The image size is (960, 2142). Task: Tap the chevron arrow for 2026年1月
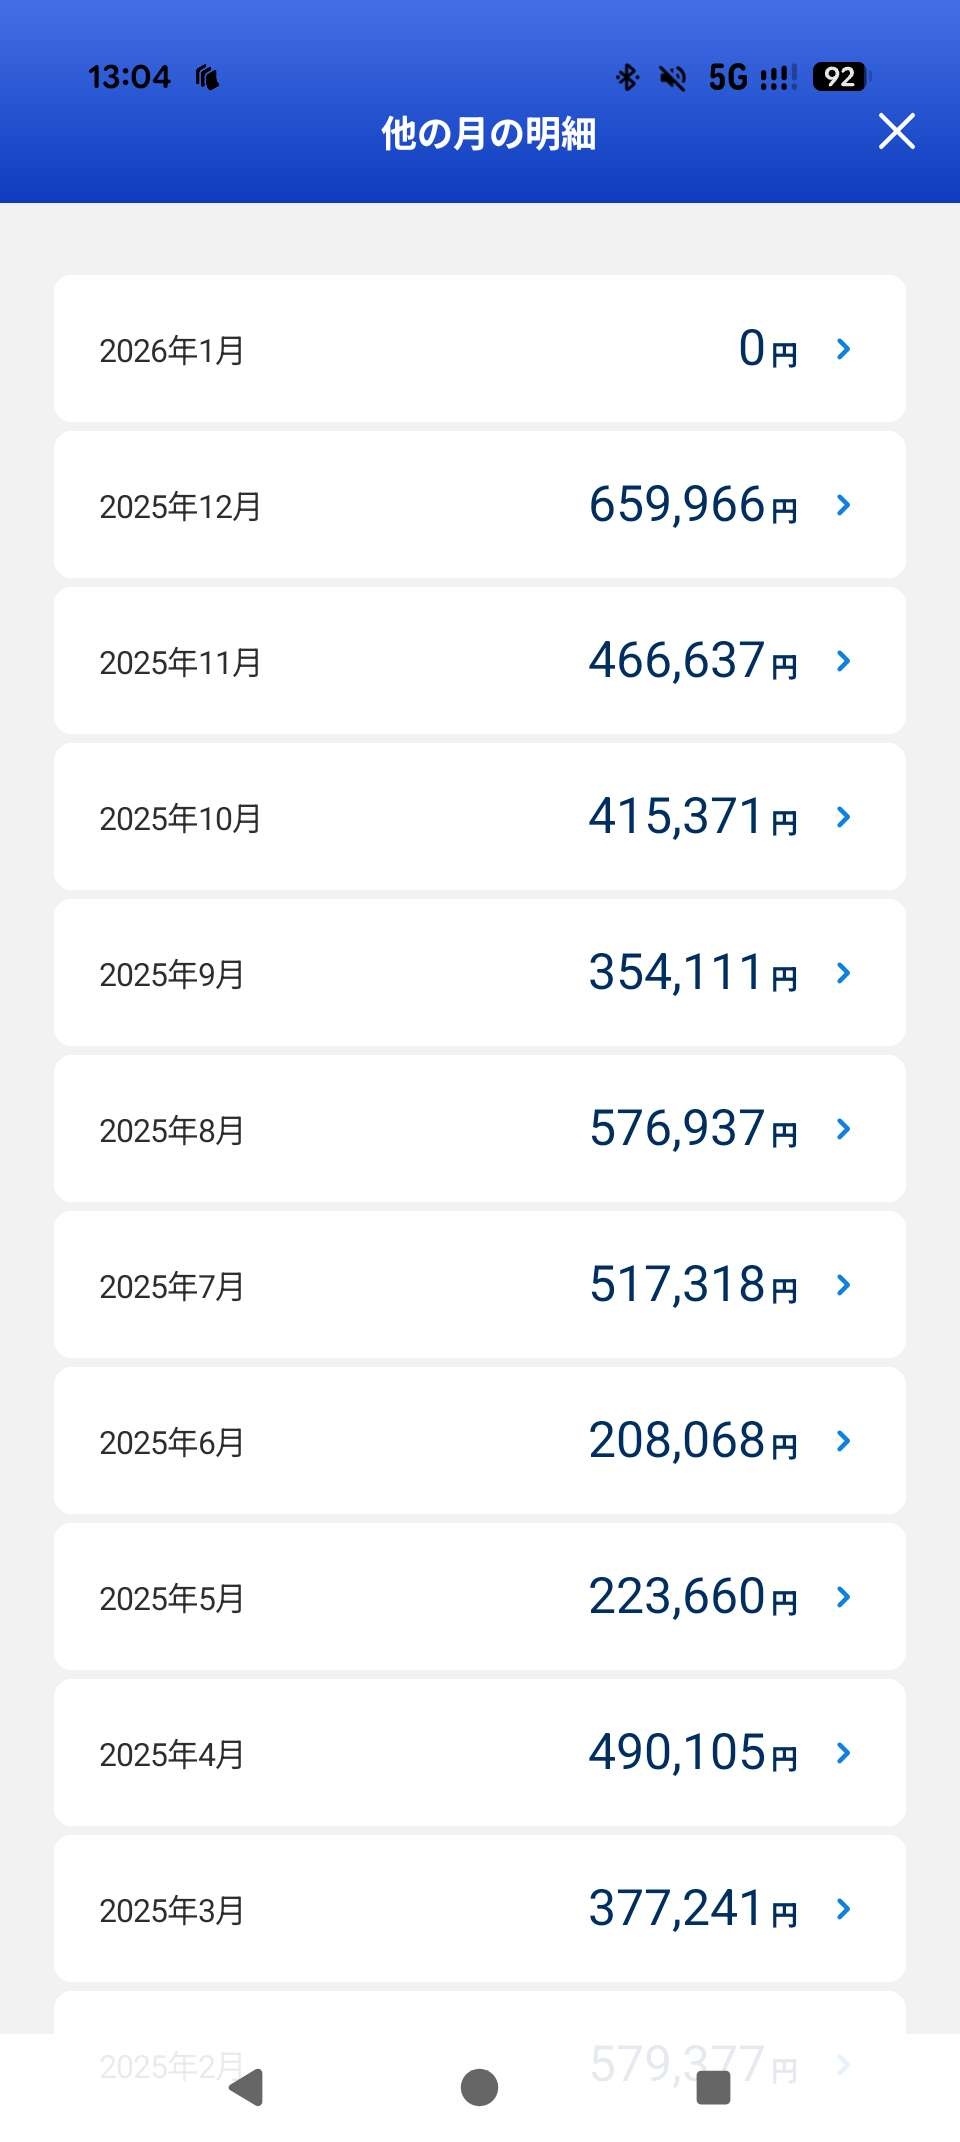click(843, 349)
